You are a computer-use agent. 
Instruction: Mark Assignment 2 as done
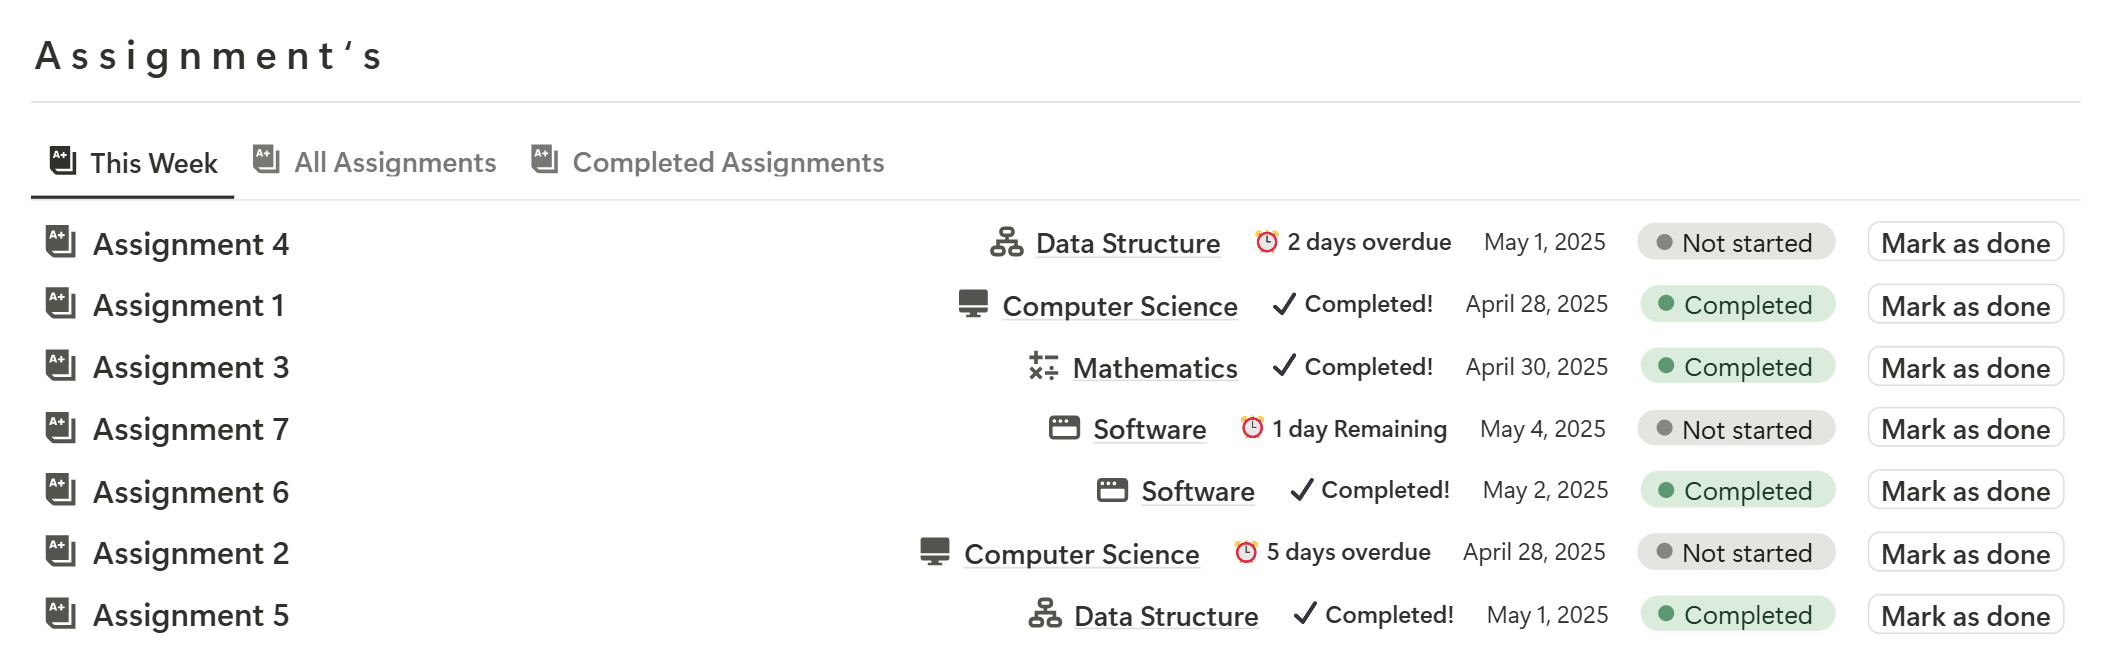click(x=1966, y=552)
